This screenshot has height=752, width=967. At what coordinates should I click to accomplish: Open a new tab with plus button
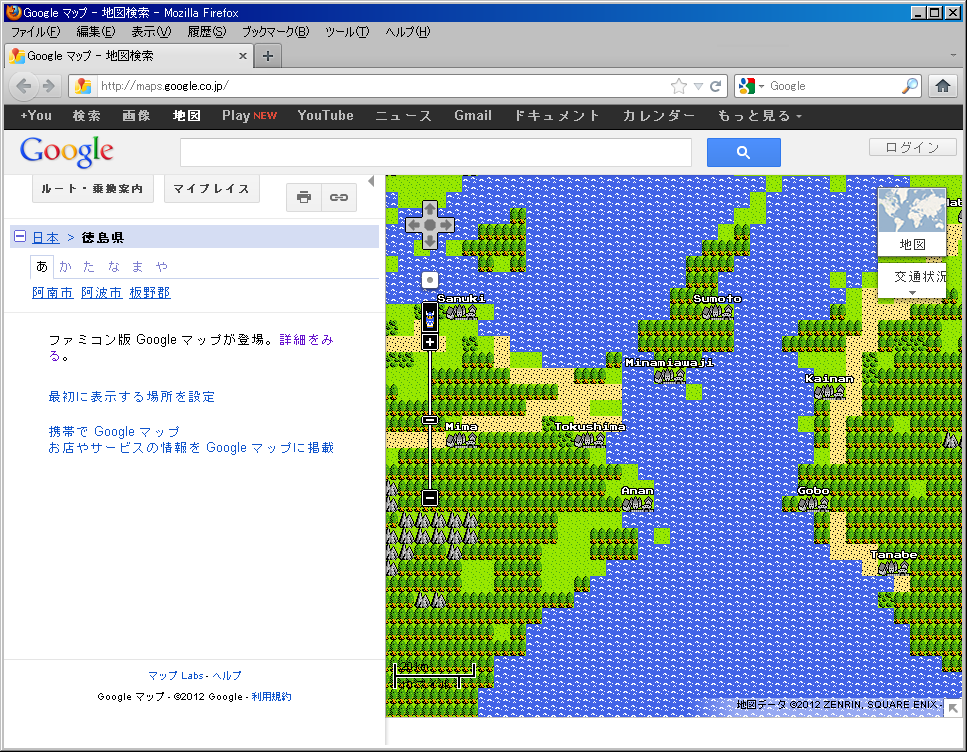(268, 56)
